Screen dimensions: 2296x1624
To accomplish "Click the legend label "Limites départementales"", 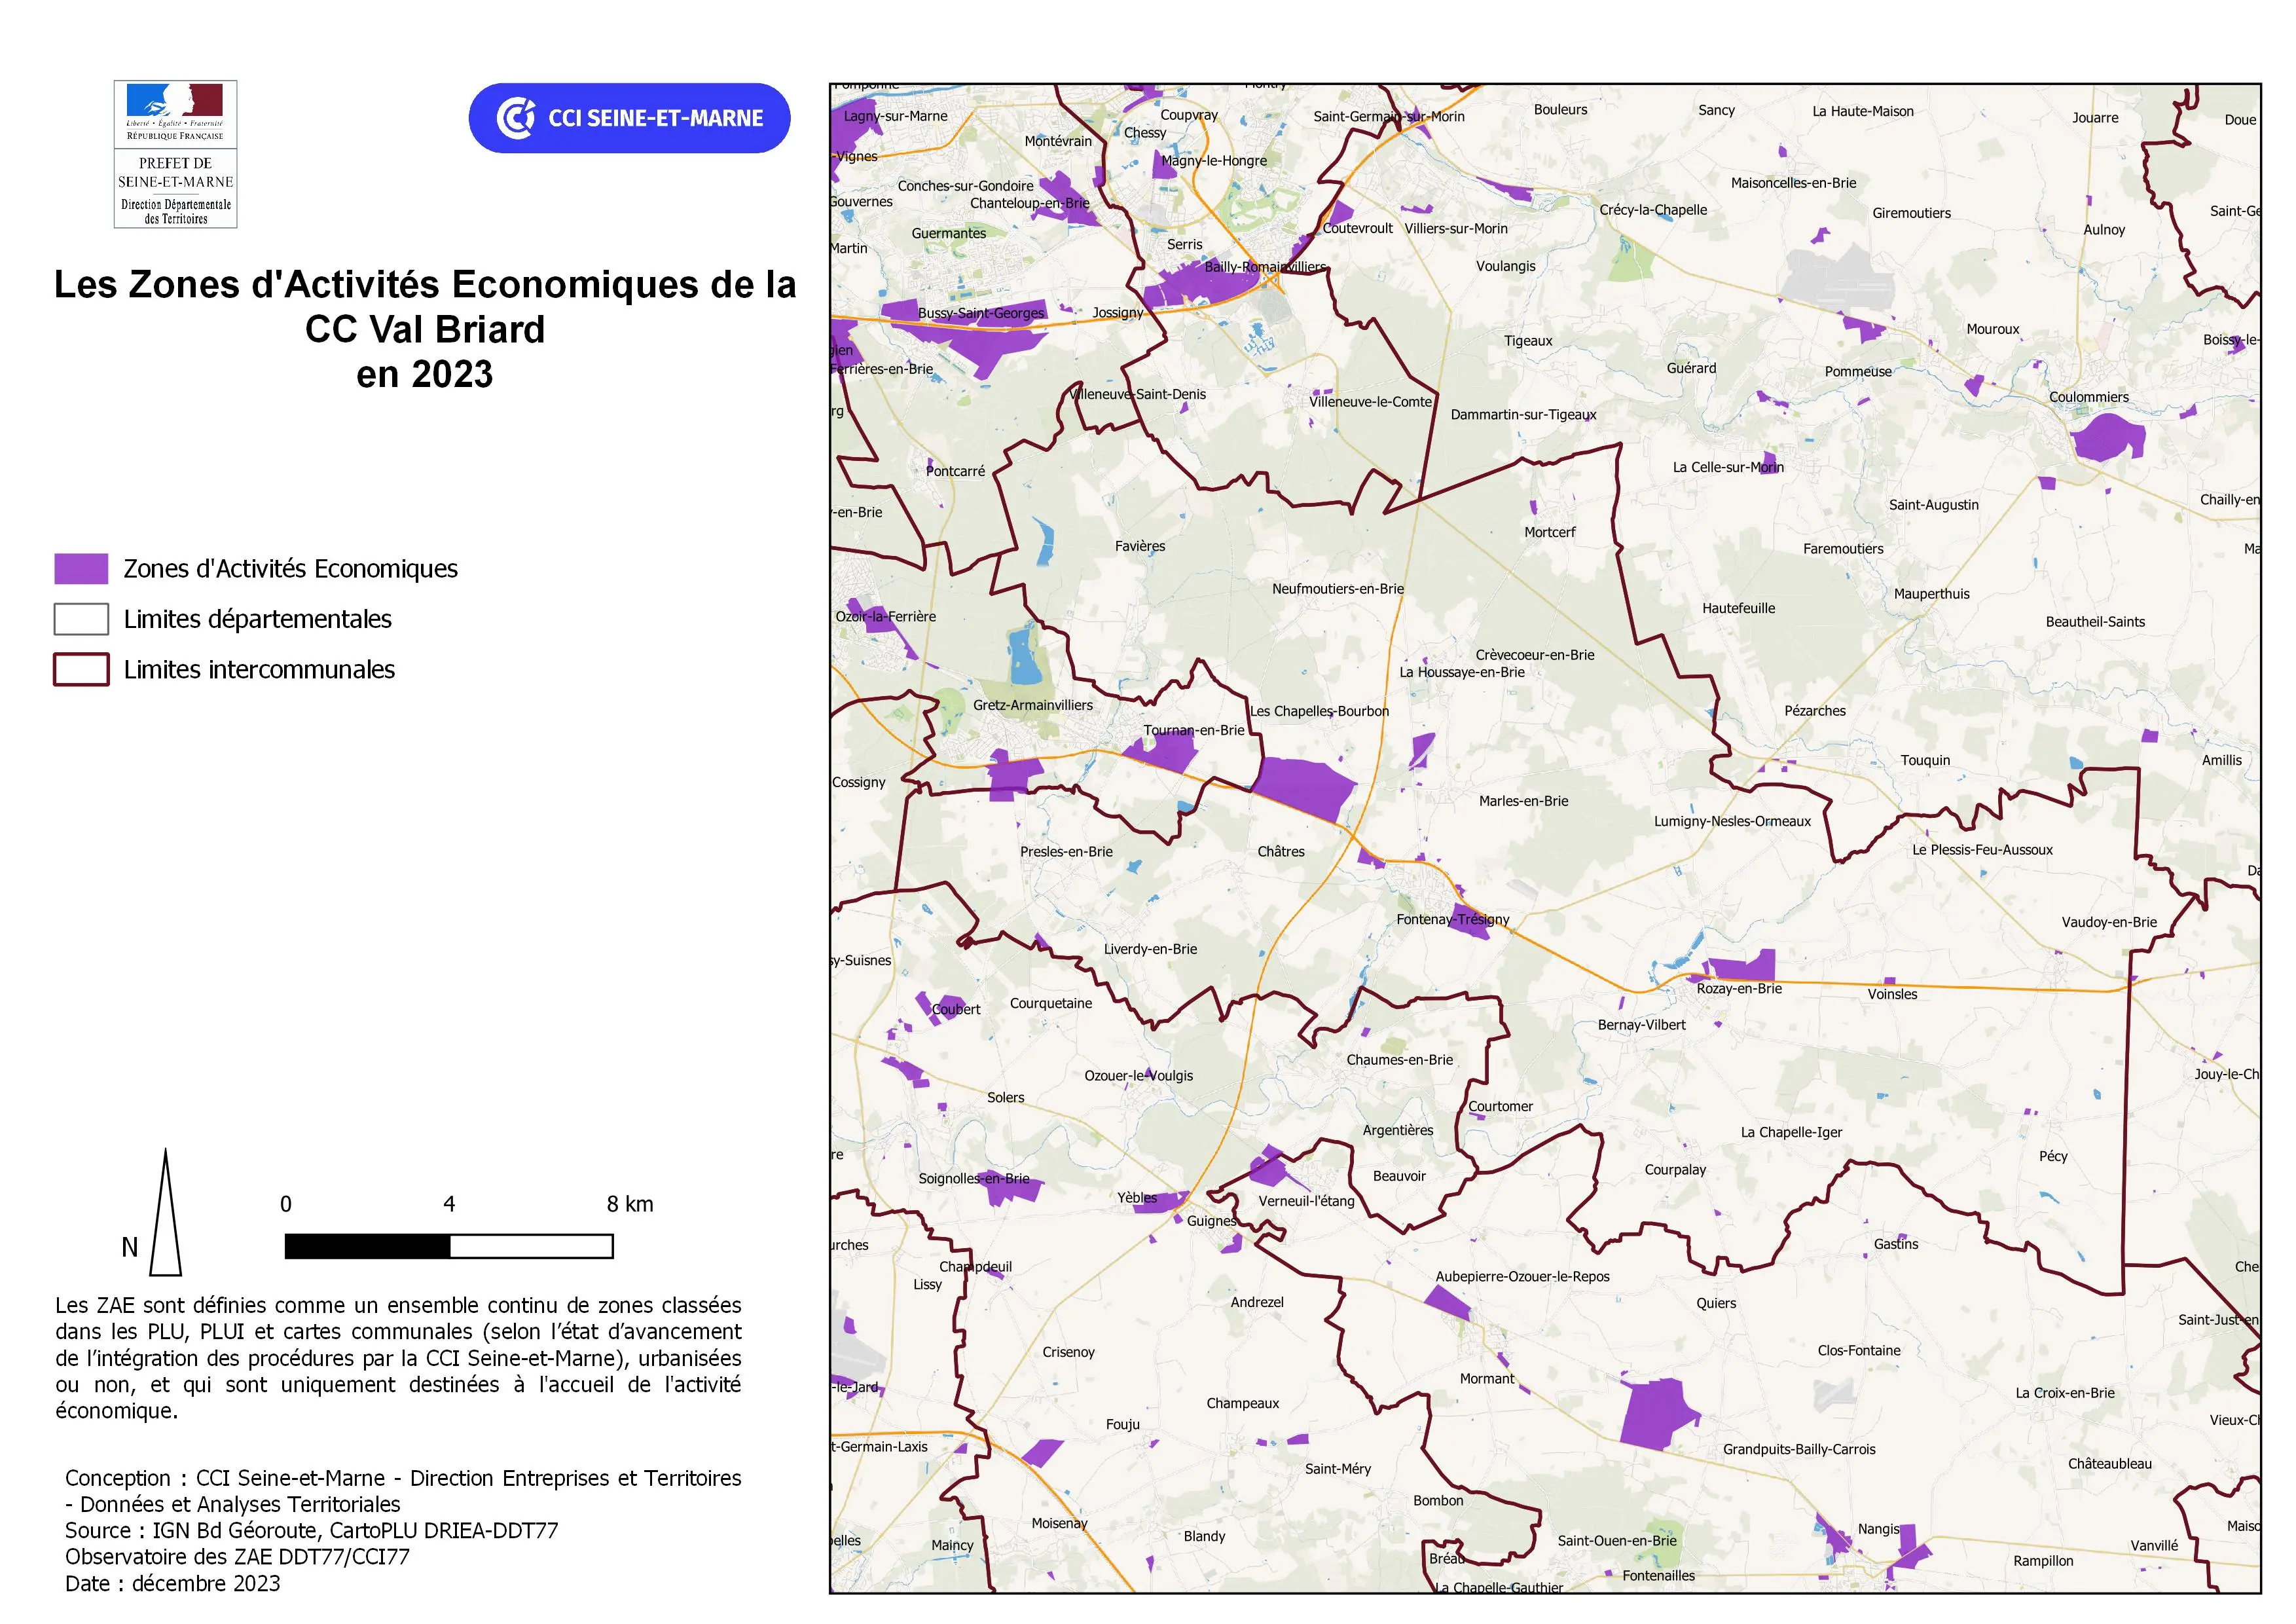I will click(x=257, y=619).
